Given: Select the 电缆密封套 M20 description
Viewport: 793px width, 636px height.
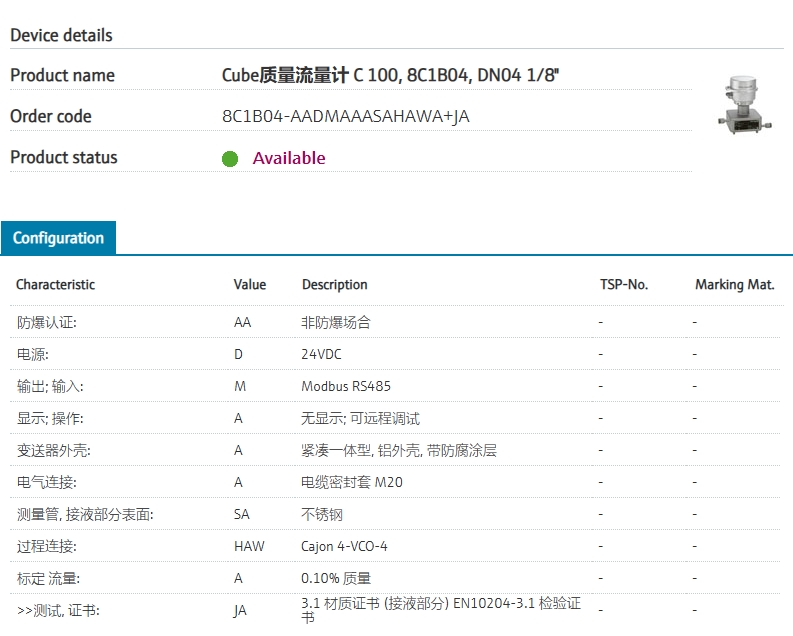Looking at the screenshot, I should click(x=352, y=482).
